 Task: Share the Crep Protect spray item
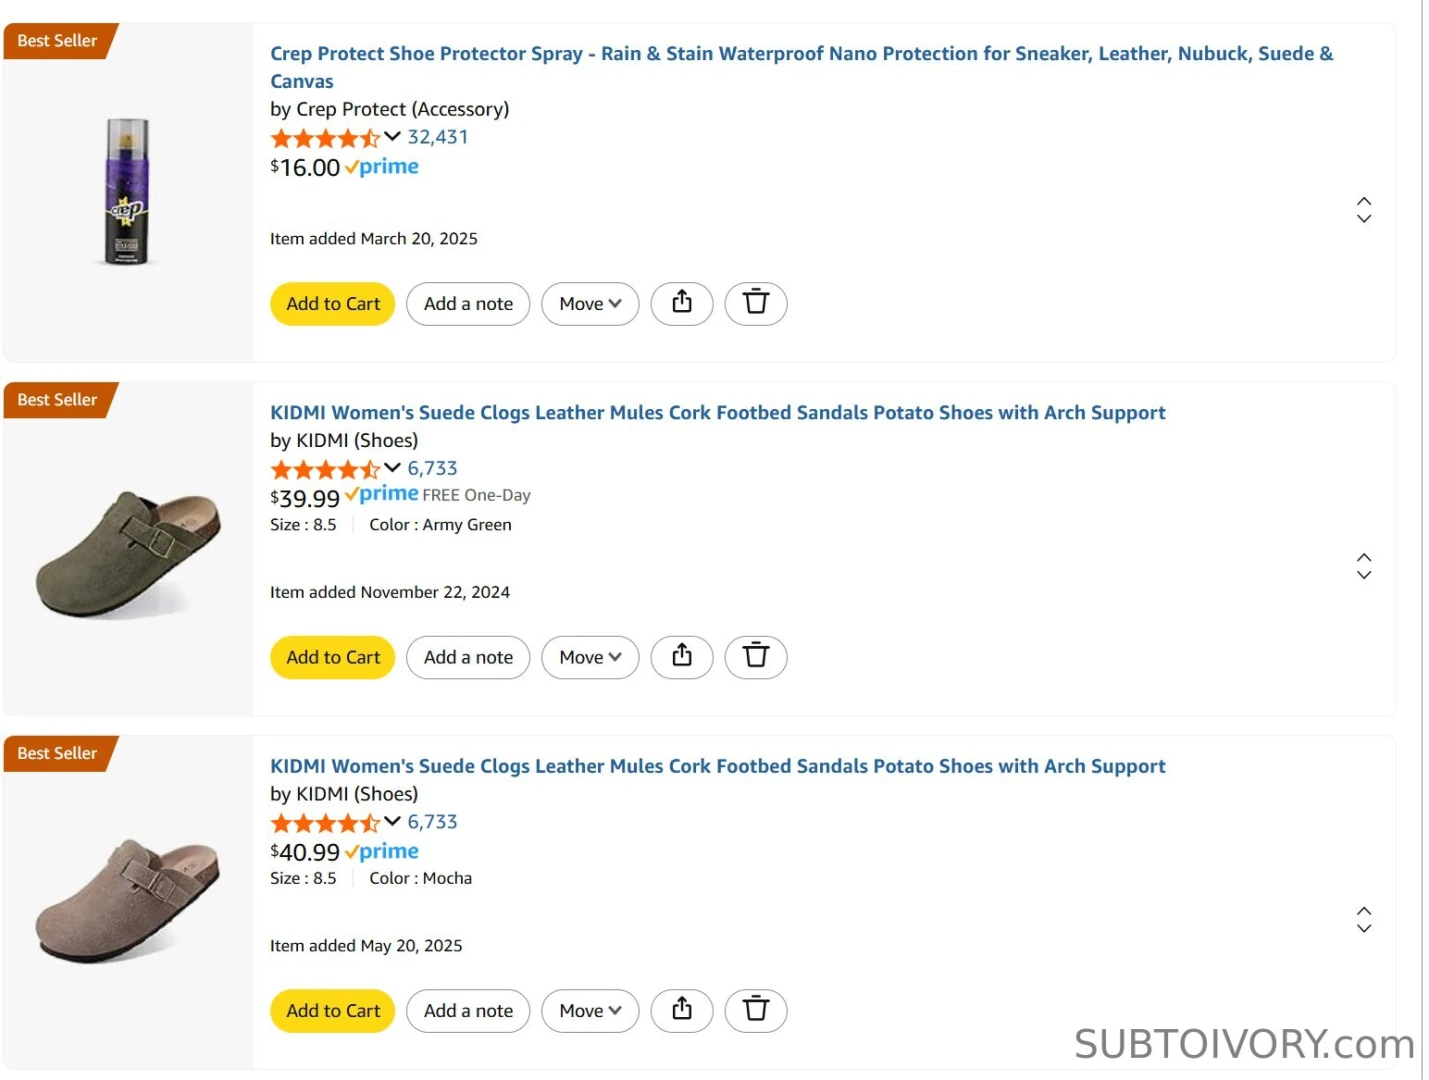point(682,303)
